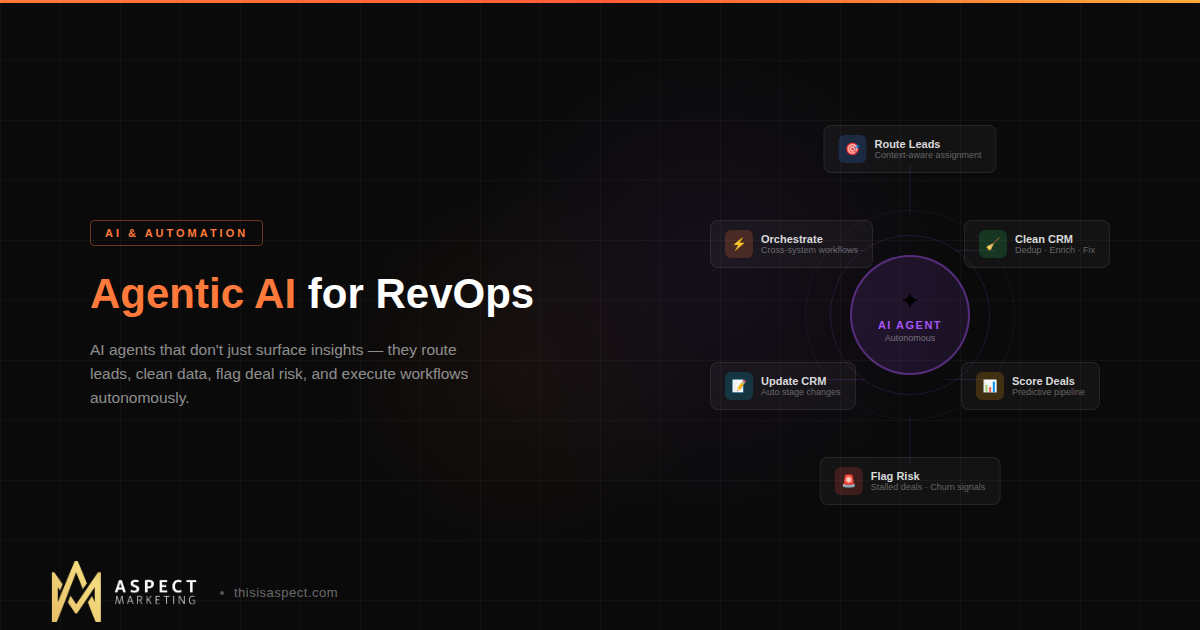Image resolution: width=1200 pixels, height=630 pixels.
Task: Open the Route Leads card
Action: [x=909, y=148]
